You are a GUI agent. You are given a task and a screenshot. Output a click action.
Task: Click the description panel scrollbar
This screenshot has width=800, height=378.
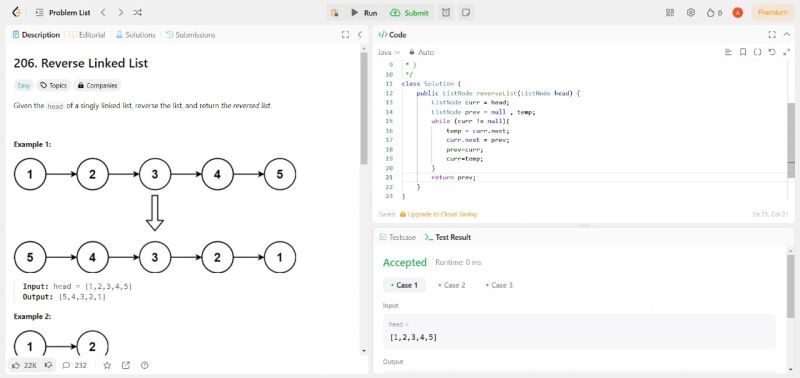[364, 108]
